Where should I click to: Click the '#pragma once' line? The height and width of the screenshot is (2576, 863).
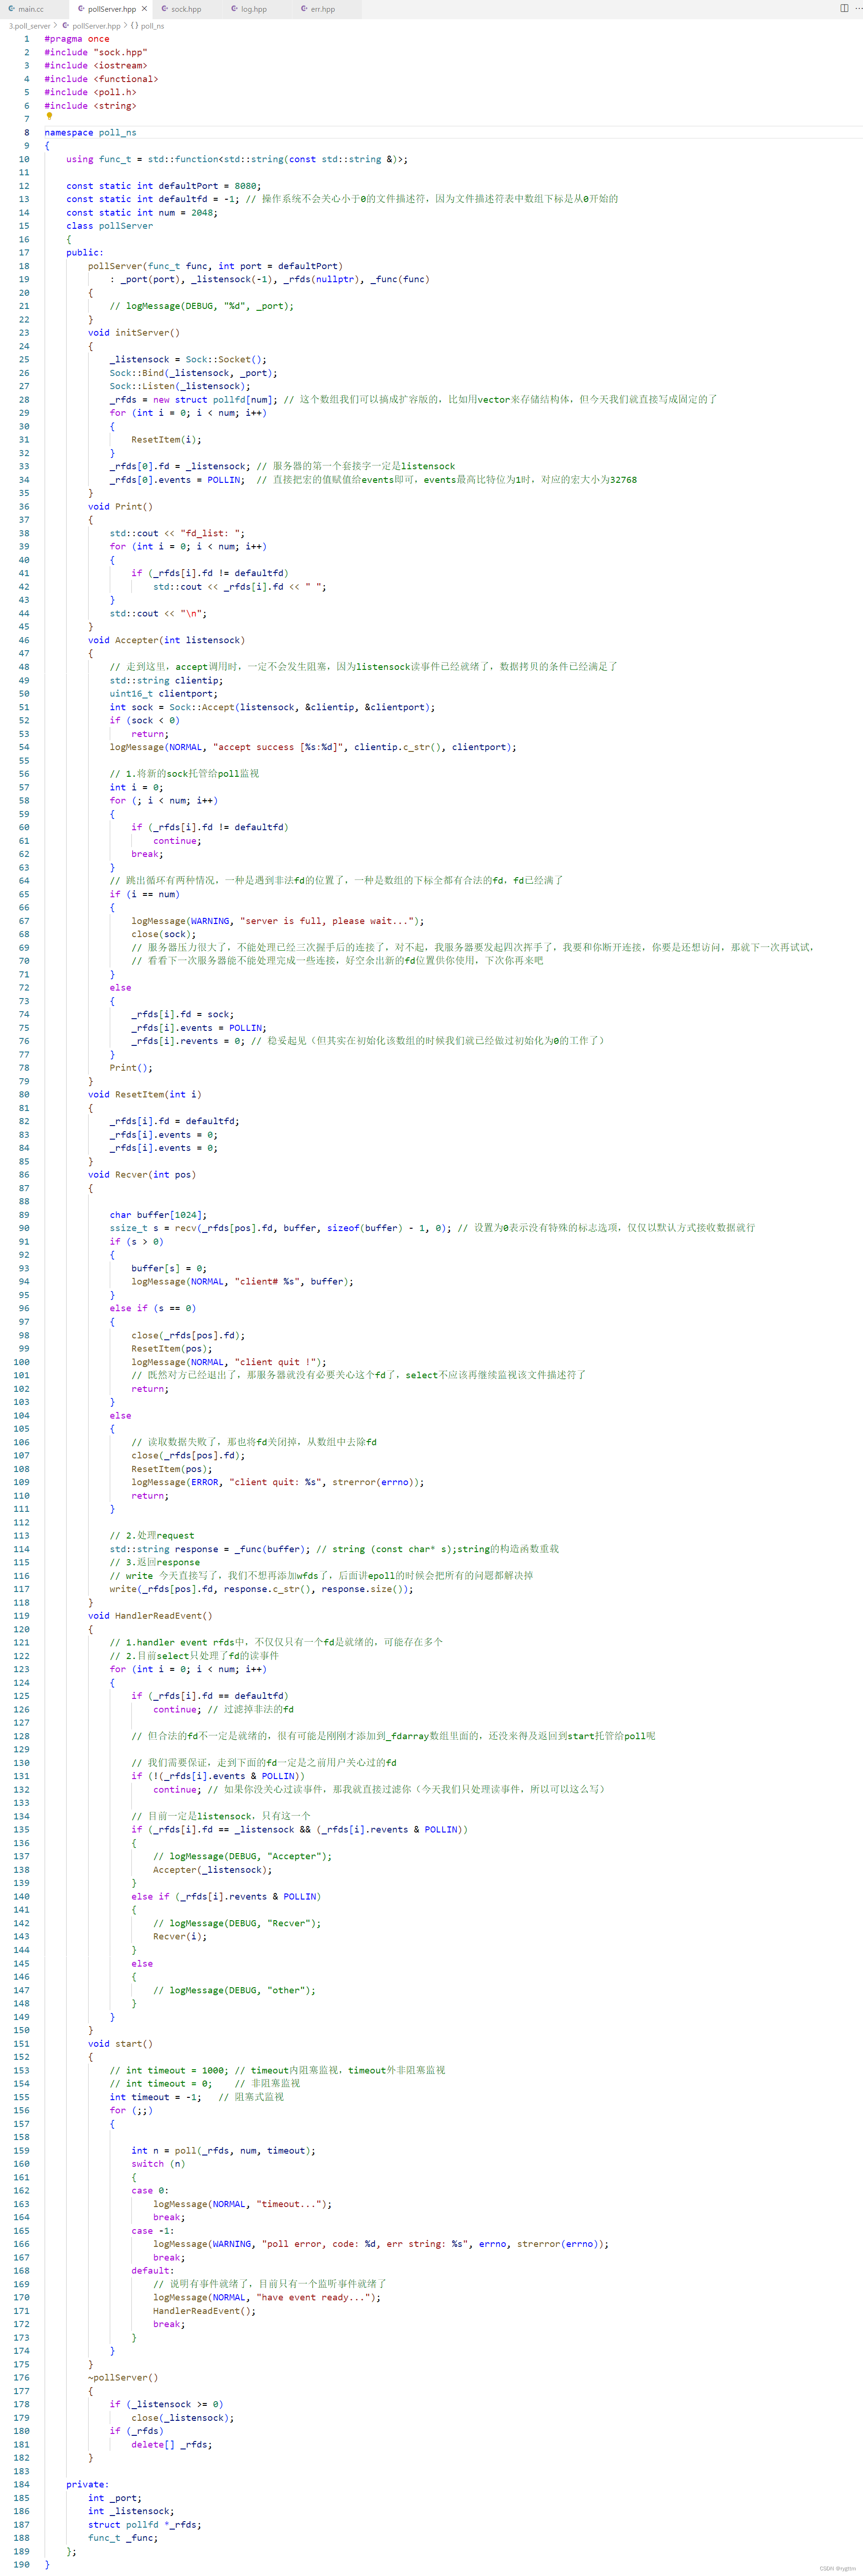[77, 39]
